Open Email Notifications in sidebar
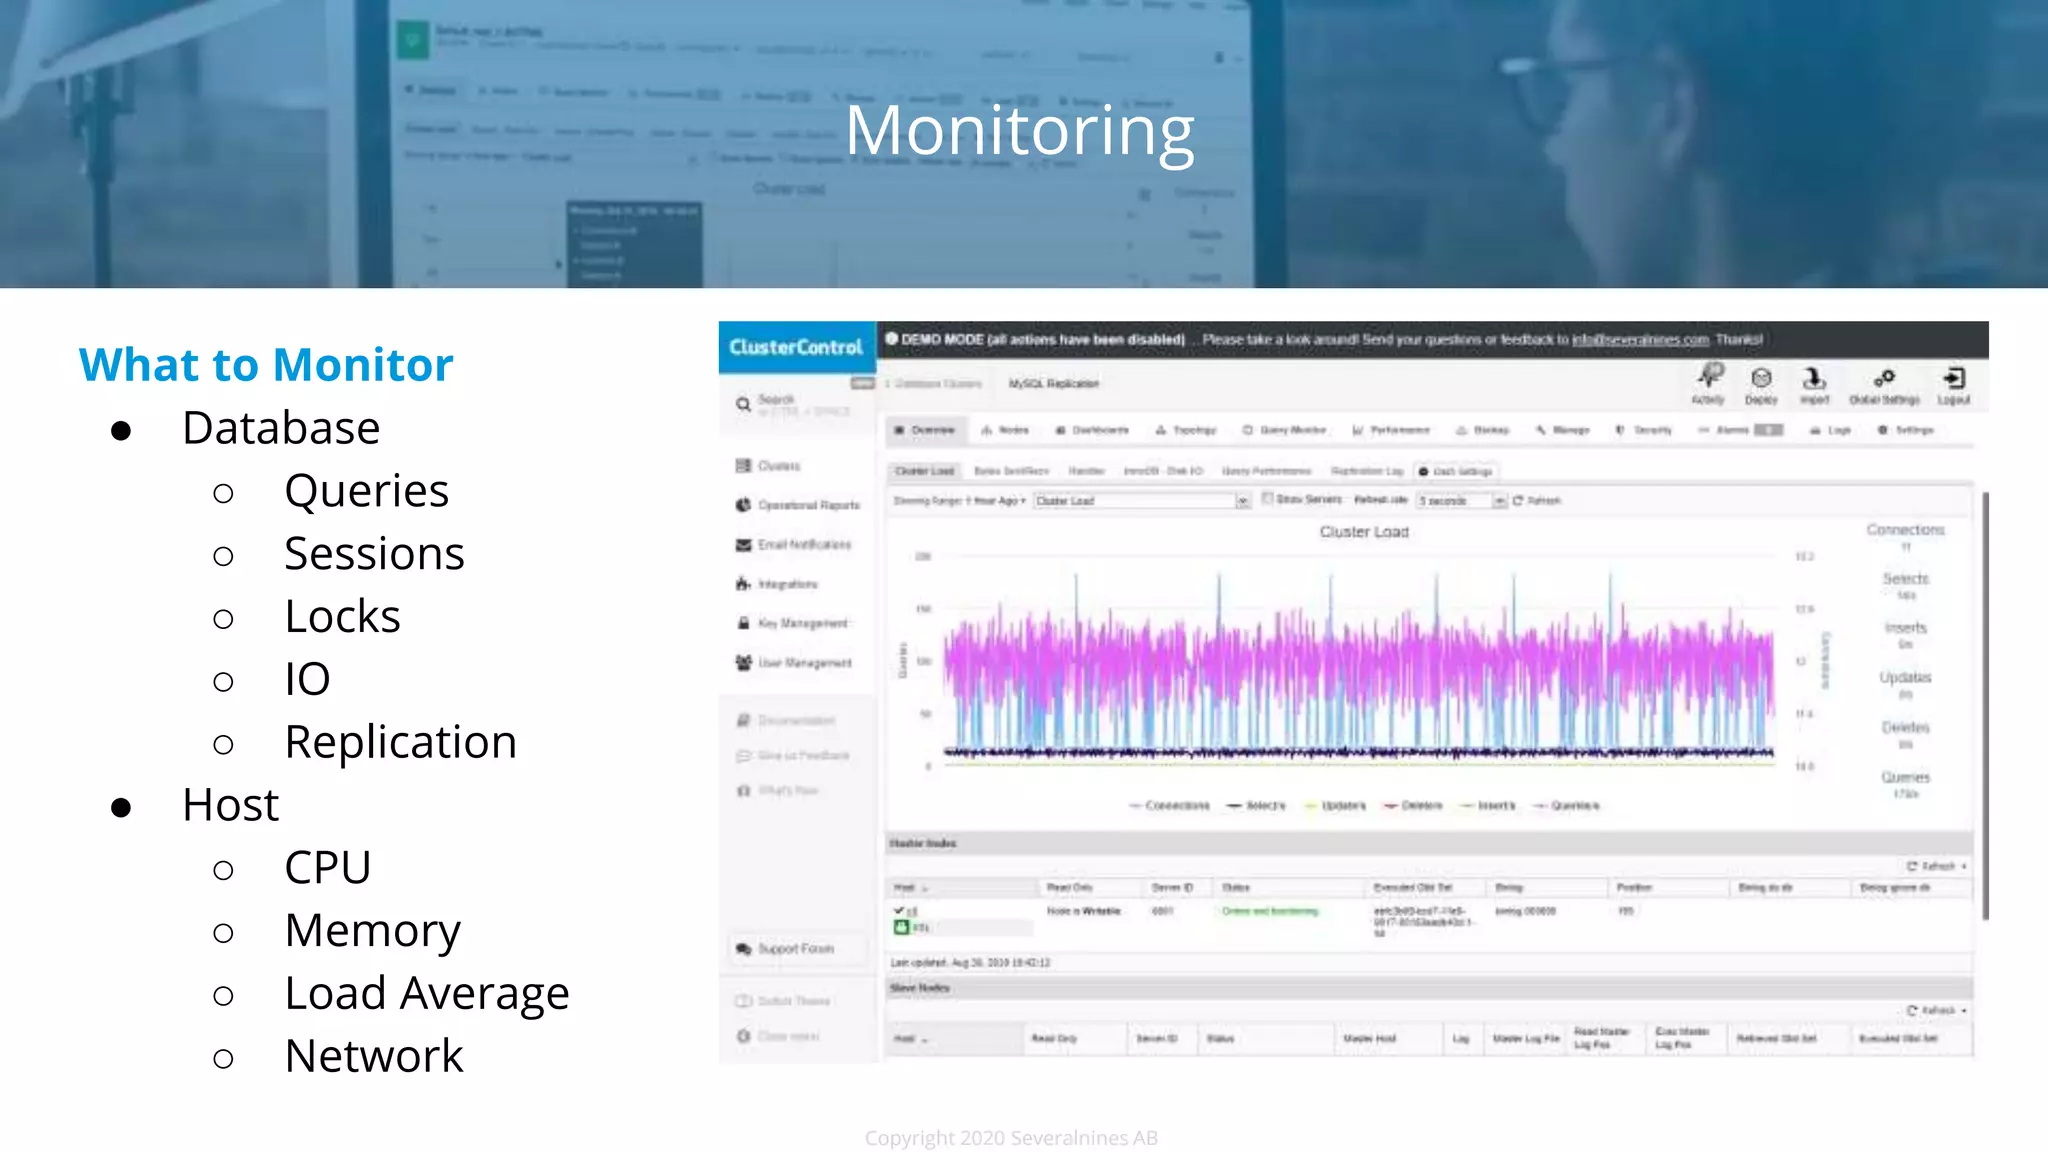The width and height of the screenshot is (2048, 1152). 794,545
